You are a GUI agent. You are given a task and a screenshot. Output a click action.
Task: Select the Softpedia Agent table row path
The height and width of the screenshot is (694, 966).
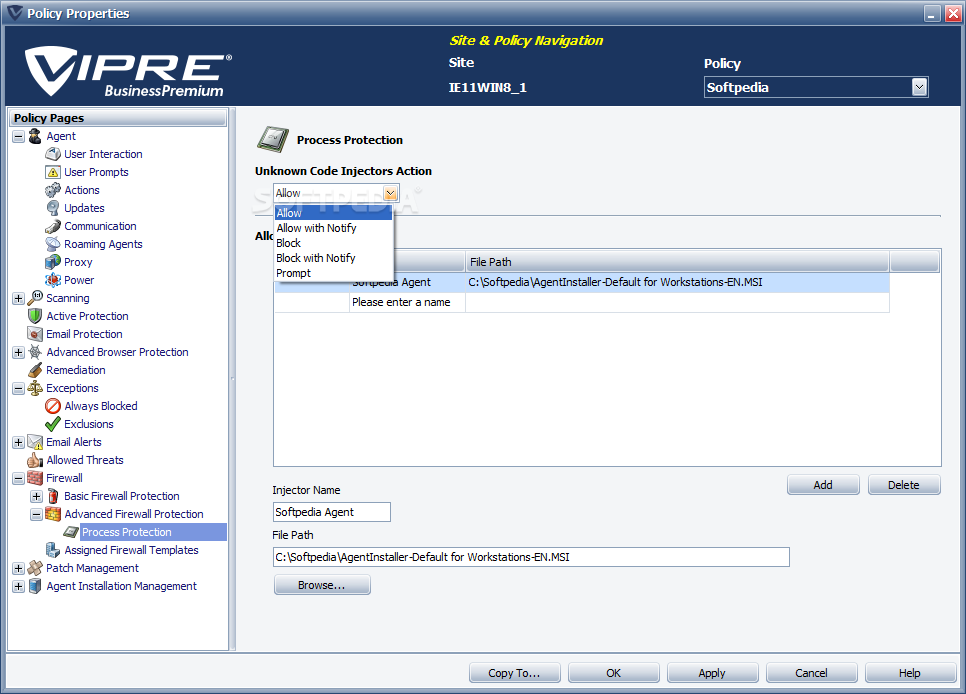[677, 282]
